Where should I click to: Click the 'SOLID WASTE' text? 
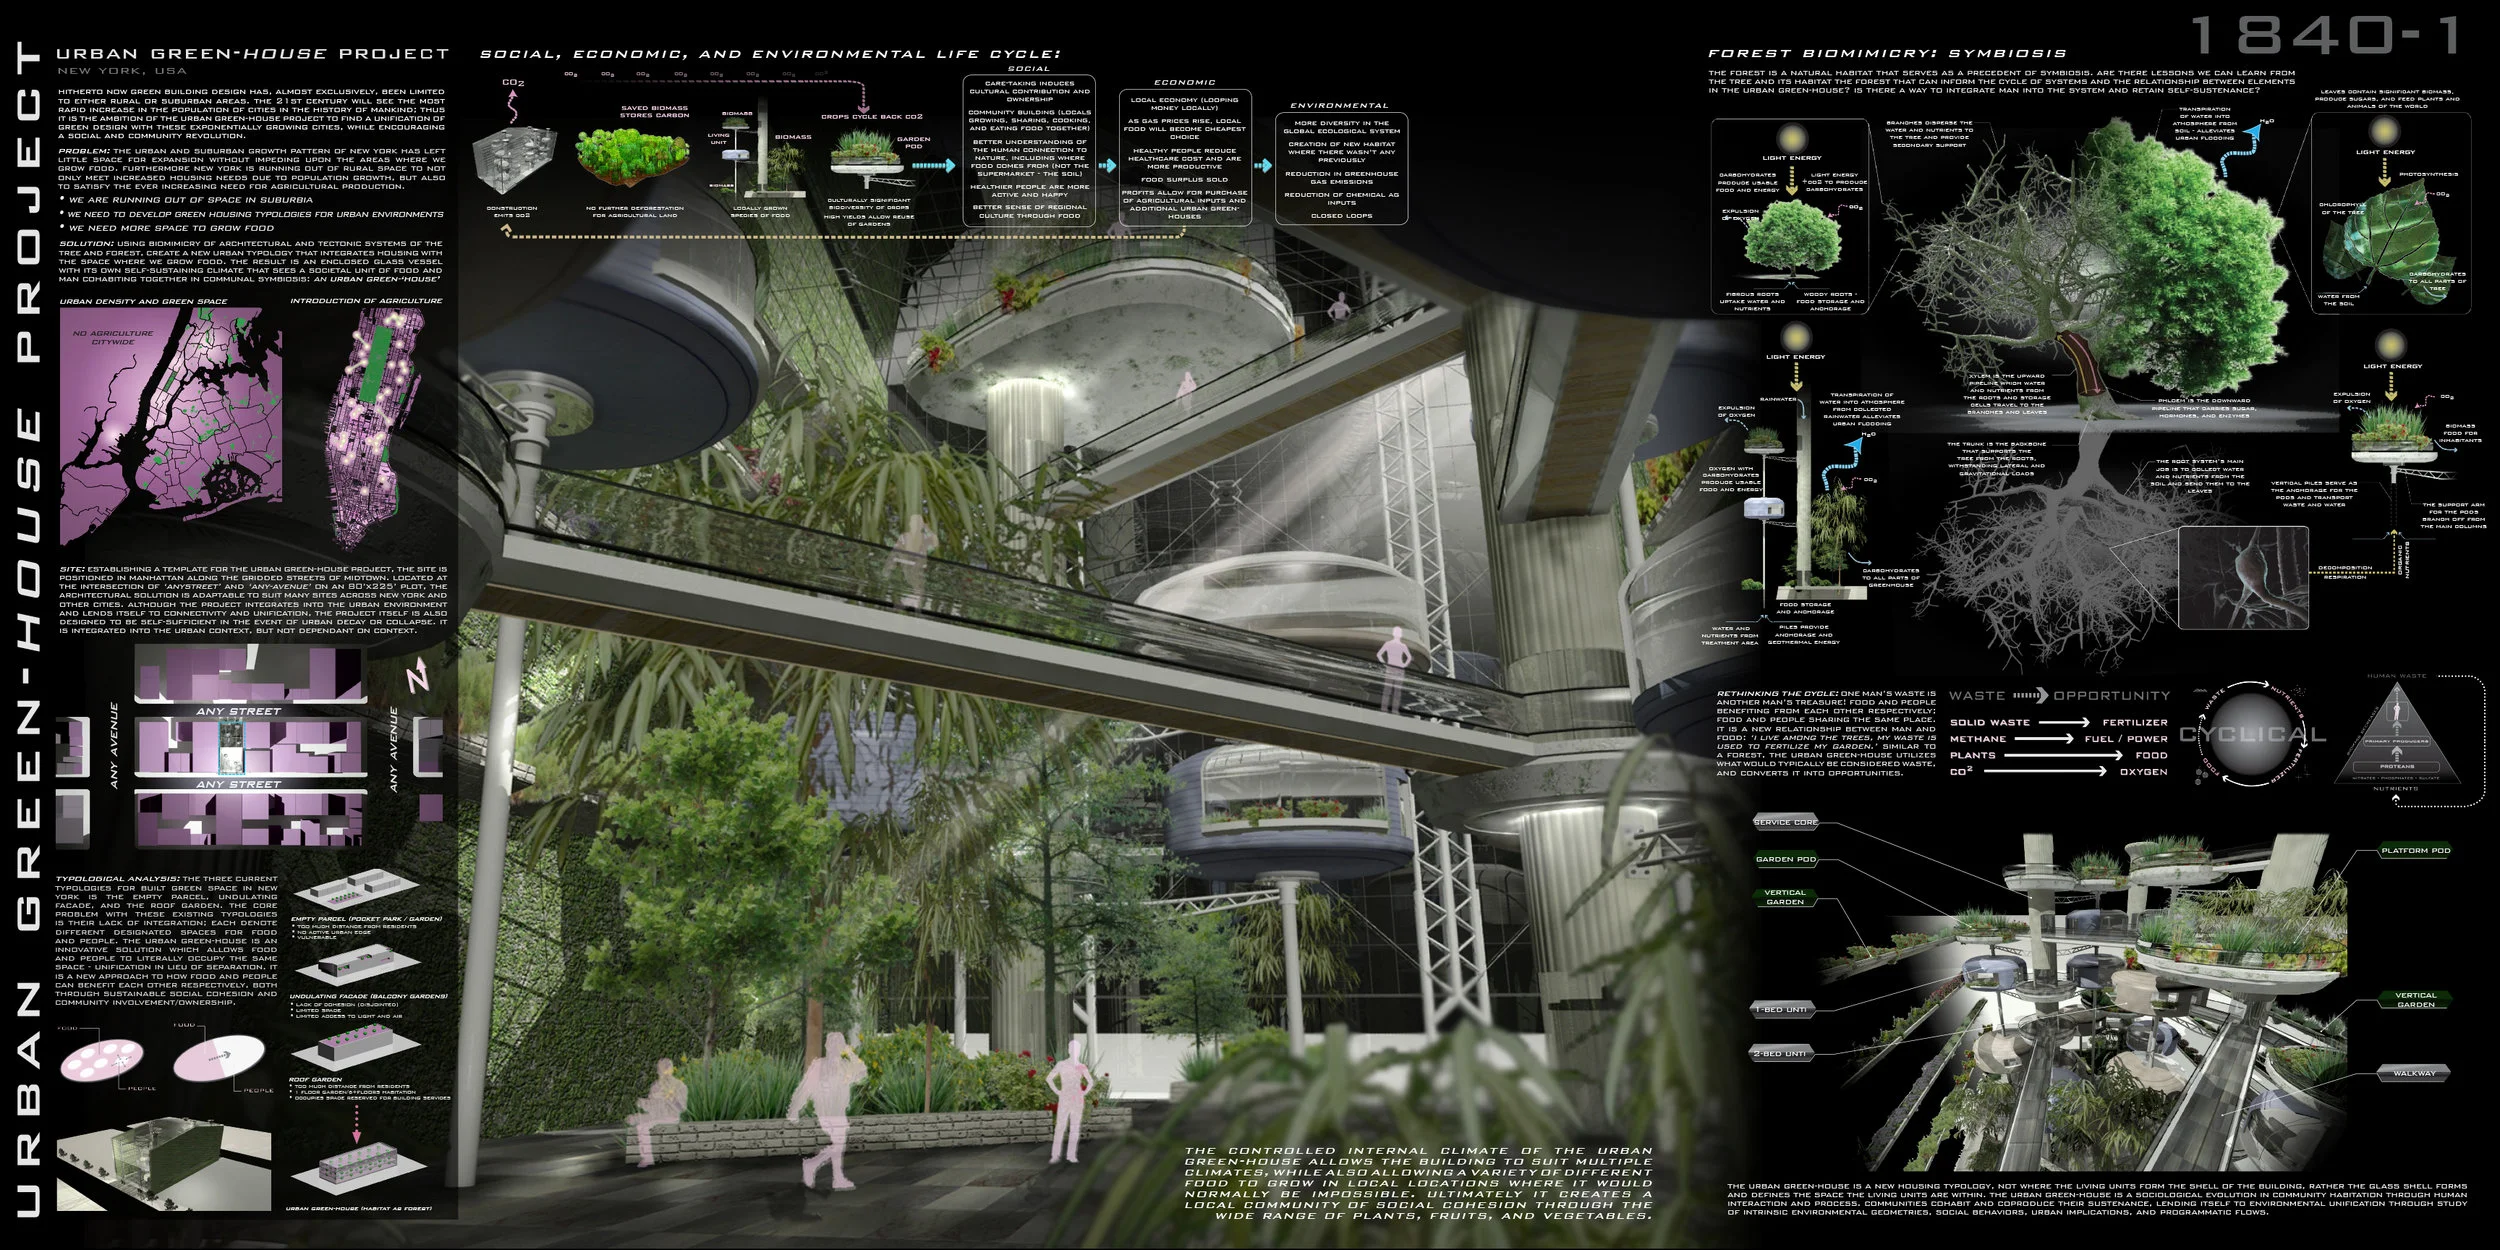[x=1990, y=722]
